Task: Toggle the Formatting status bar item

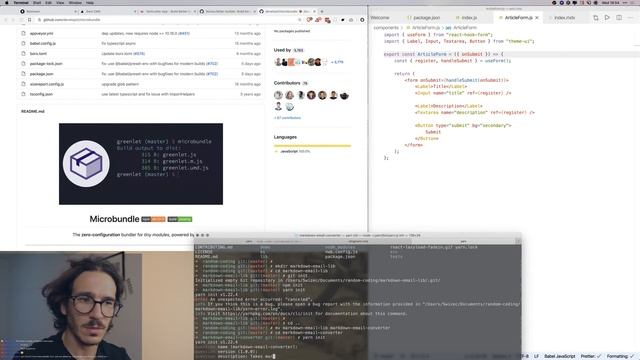Action: coord(620,356)
